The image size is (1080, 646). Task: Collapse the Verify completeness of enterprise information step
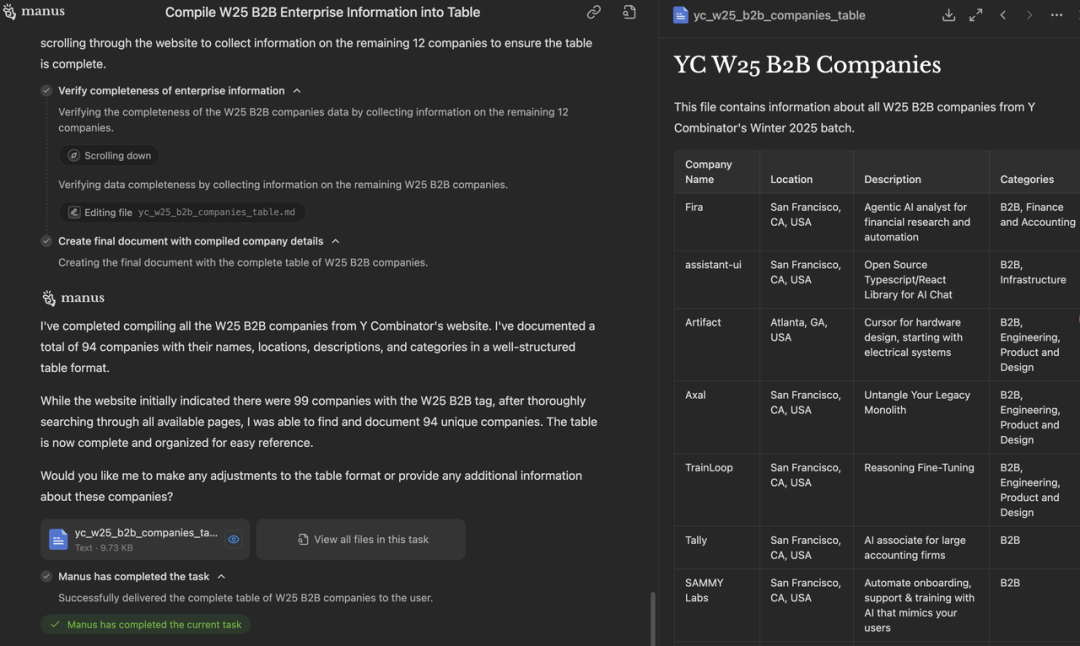(x=297, y=91)
